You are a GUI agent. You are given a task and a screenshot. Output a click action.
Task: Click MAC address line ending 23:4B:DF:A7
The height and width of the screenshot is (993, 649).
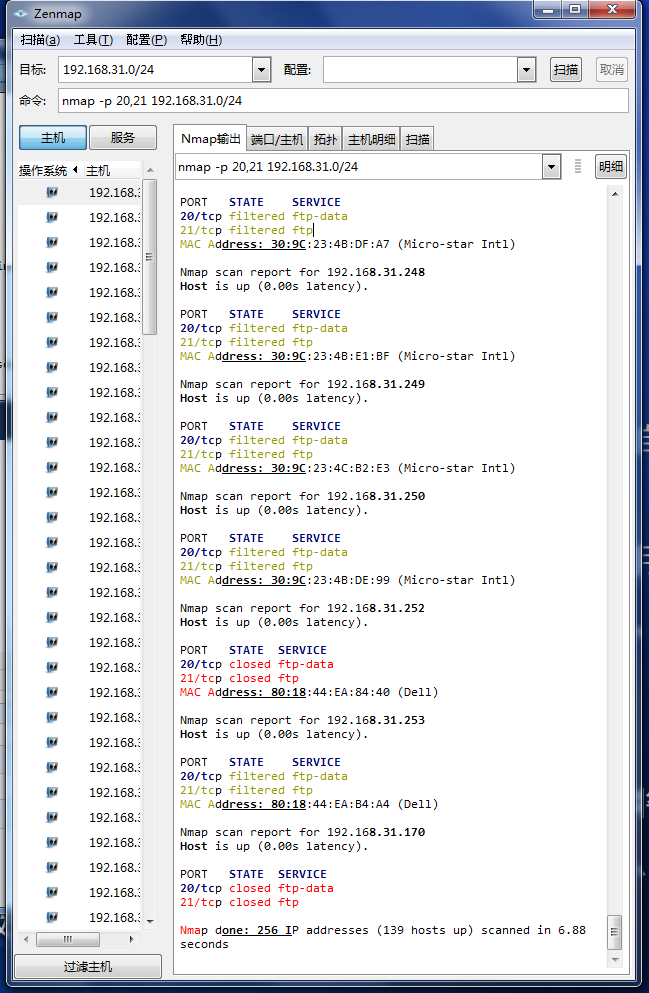[348, 244]
